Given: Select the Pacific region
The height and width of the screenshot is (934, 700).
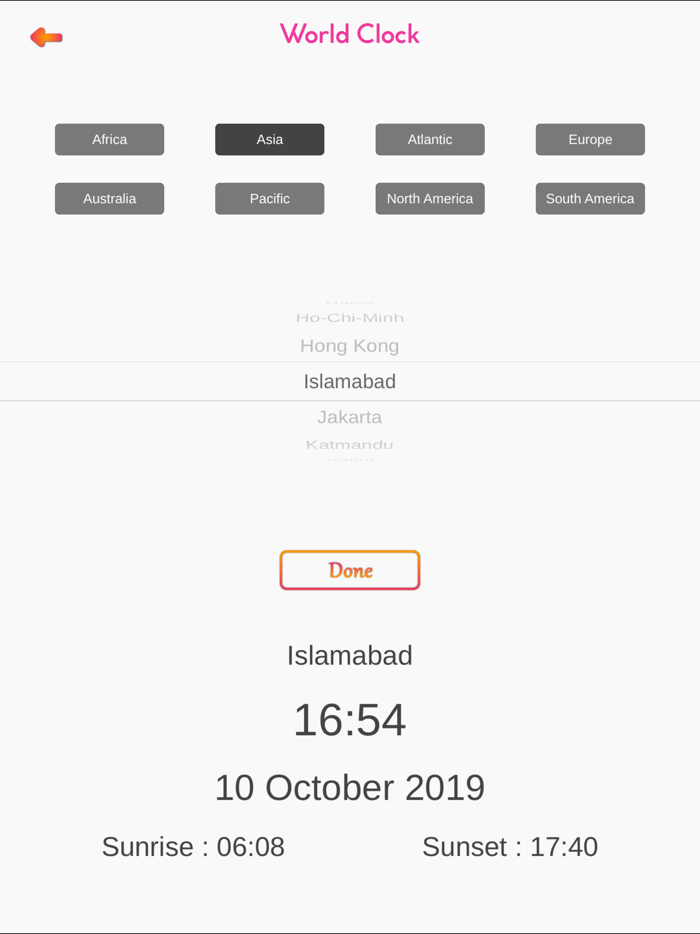Looking at the screenshot, I should pyautogui.click(x=269, y=198).
